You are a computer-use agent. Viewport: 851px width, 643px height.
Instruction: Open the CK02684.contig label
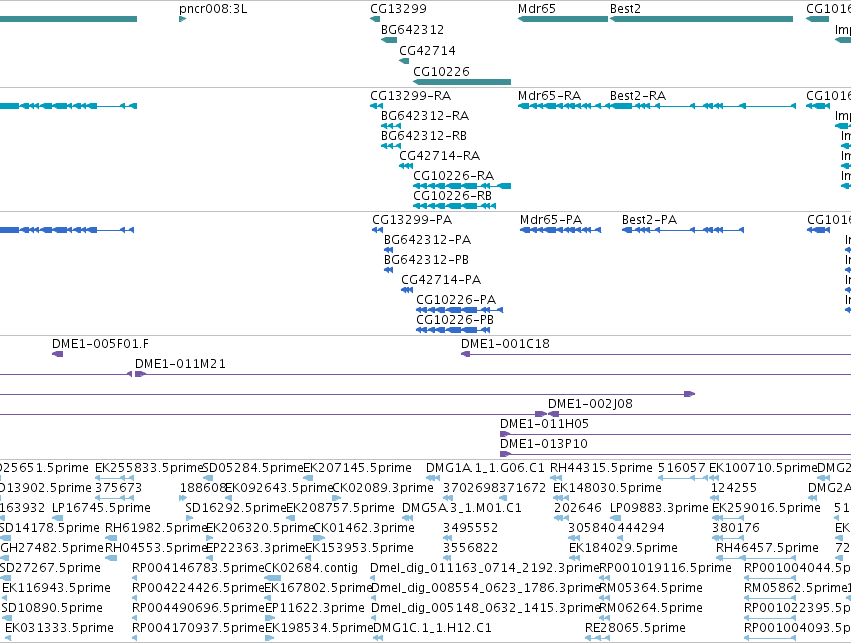[x=311, y=568]
